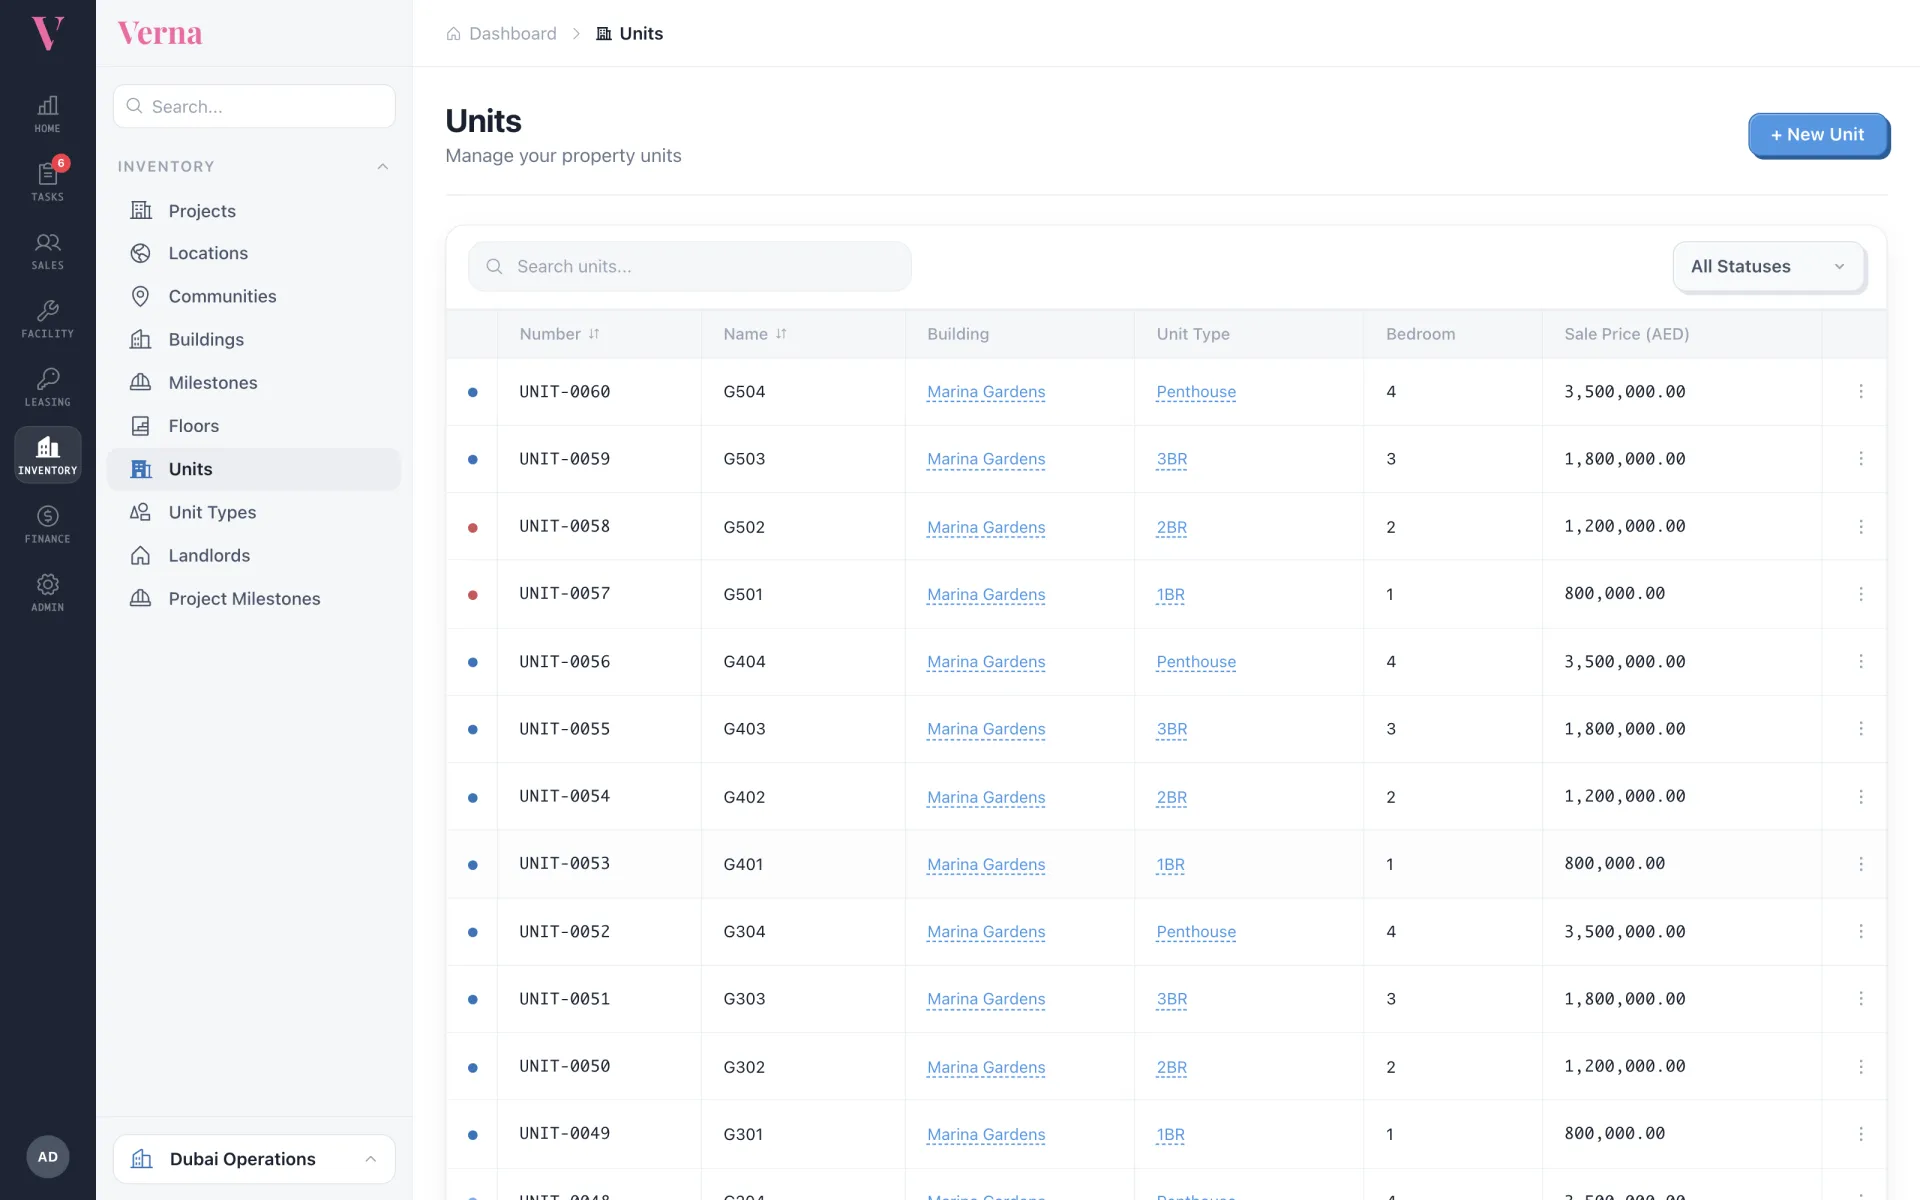Open the All Statuses dropdown
Image resolution: width=1920 pixels, height=1200 pixels.
click(x=1768, y=266)
